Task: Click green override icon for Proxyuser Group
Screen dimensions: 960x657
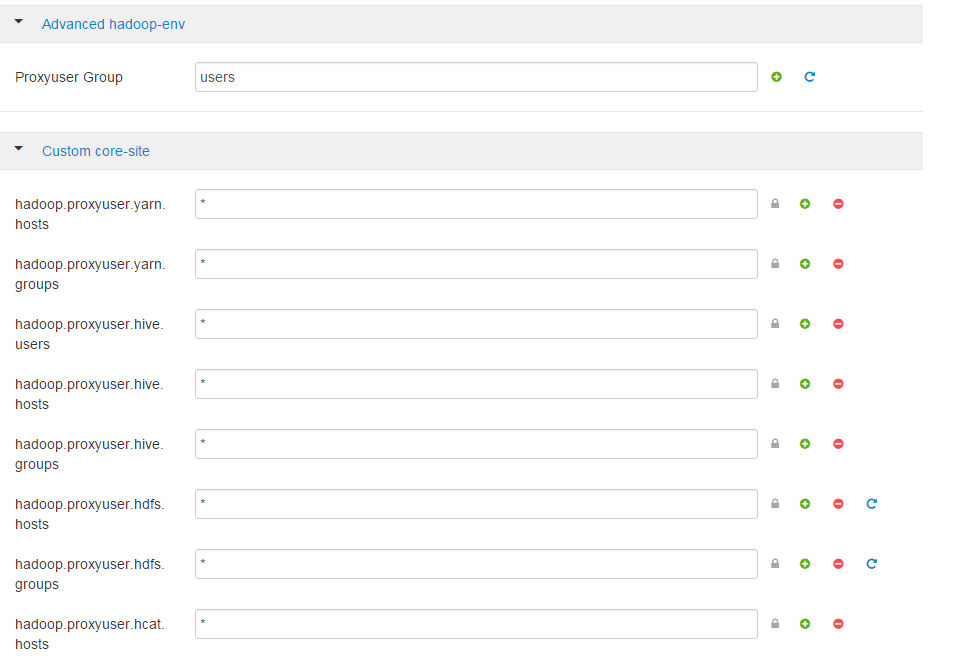Action: (776, 77)
